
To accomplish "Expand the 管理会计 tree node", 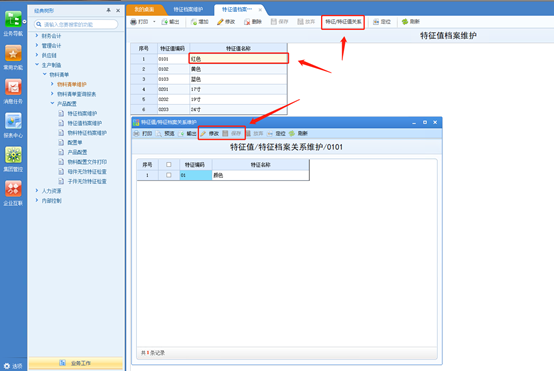I will pyautogui.click(x=37, y=45).
